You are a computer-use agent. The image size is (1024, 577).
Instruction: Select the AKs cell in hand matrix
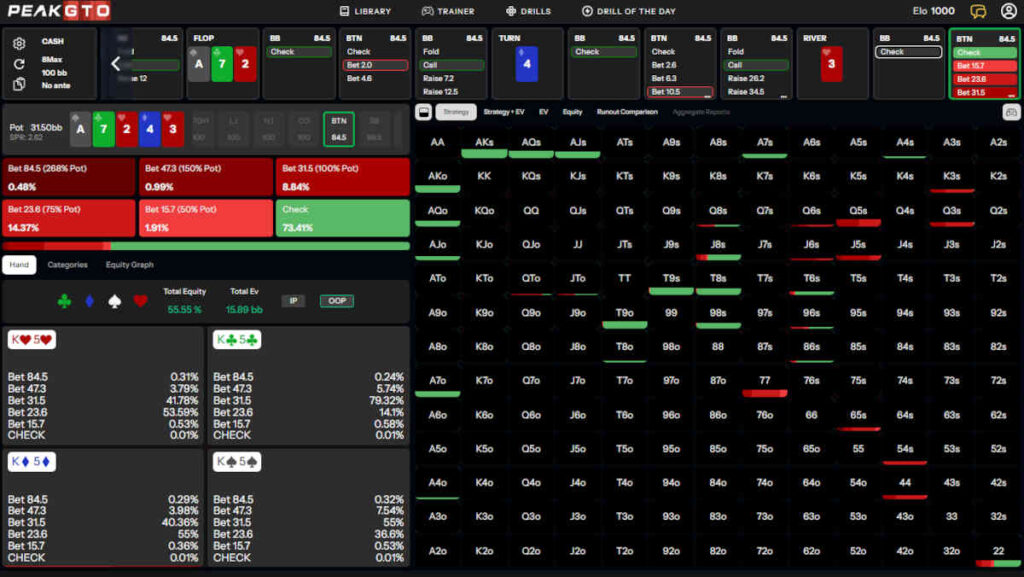click(484, 143)
